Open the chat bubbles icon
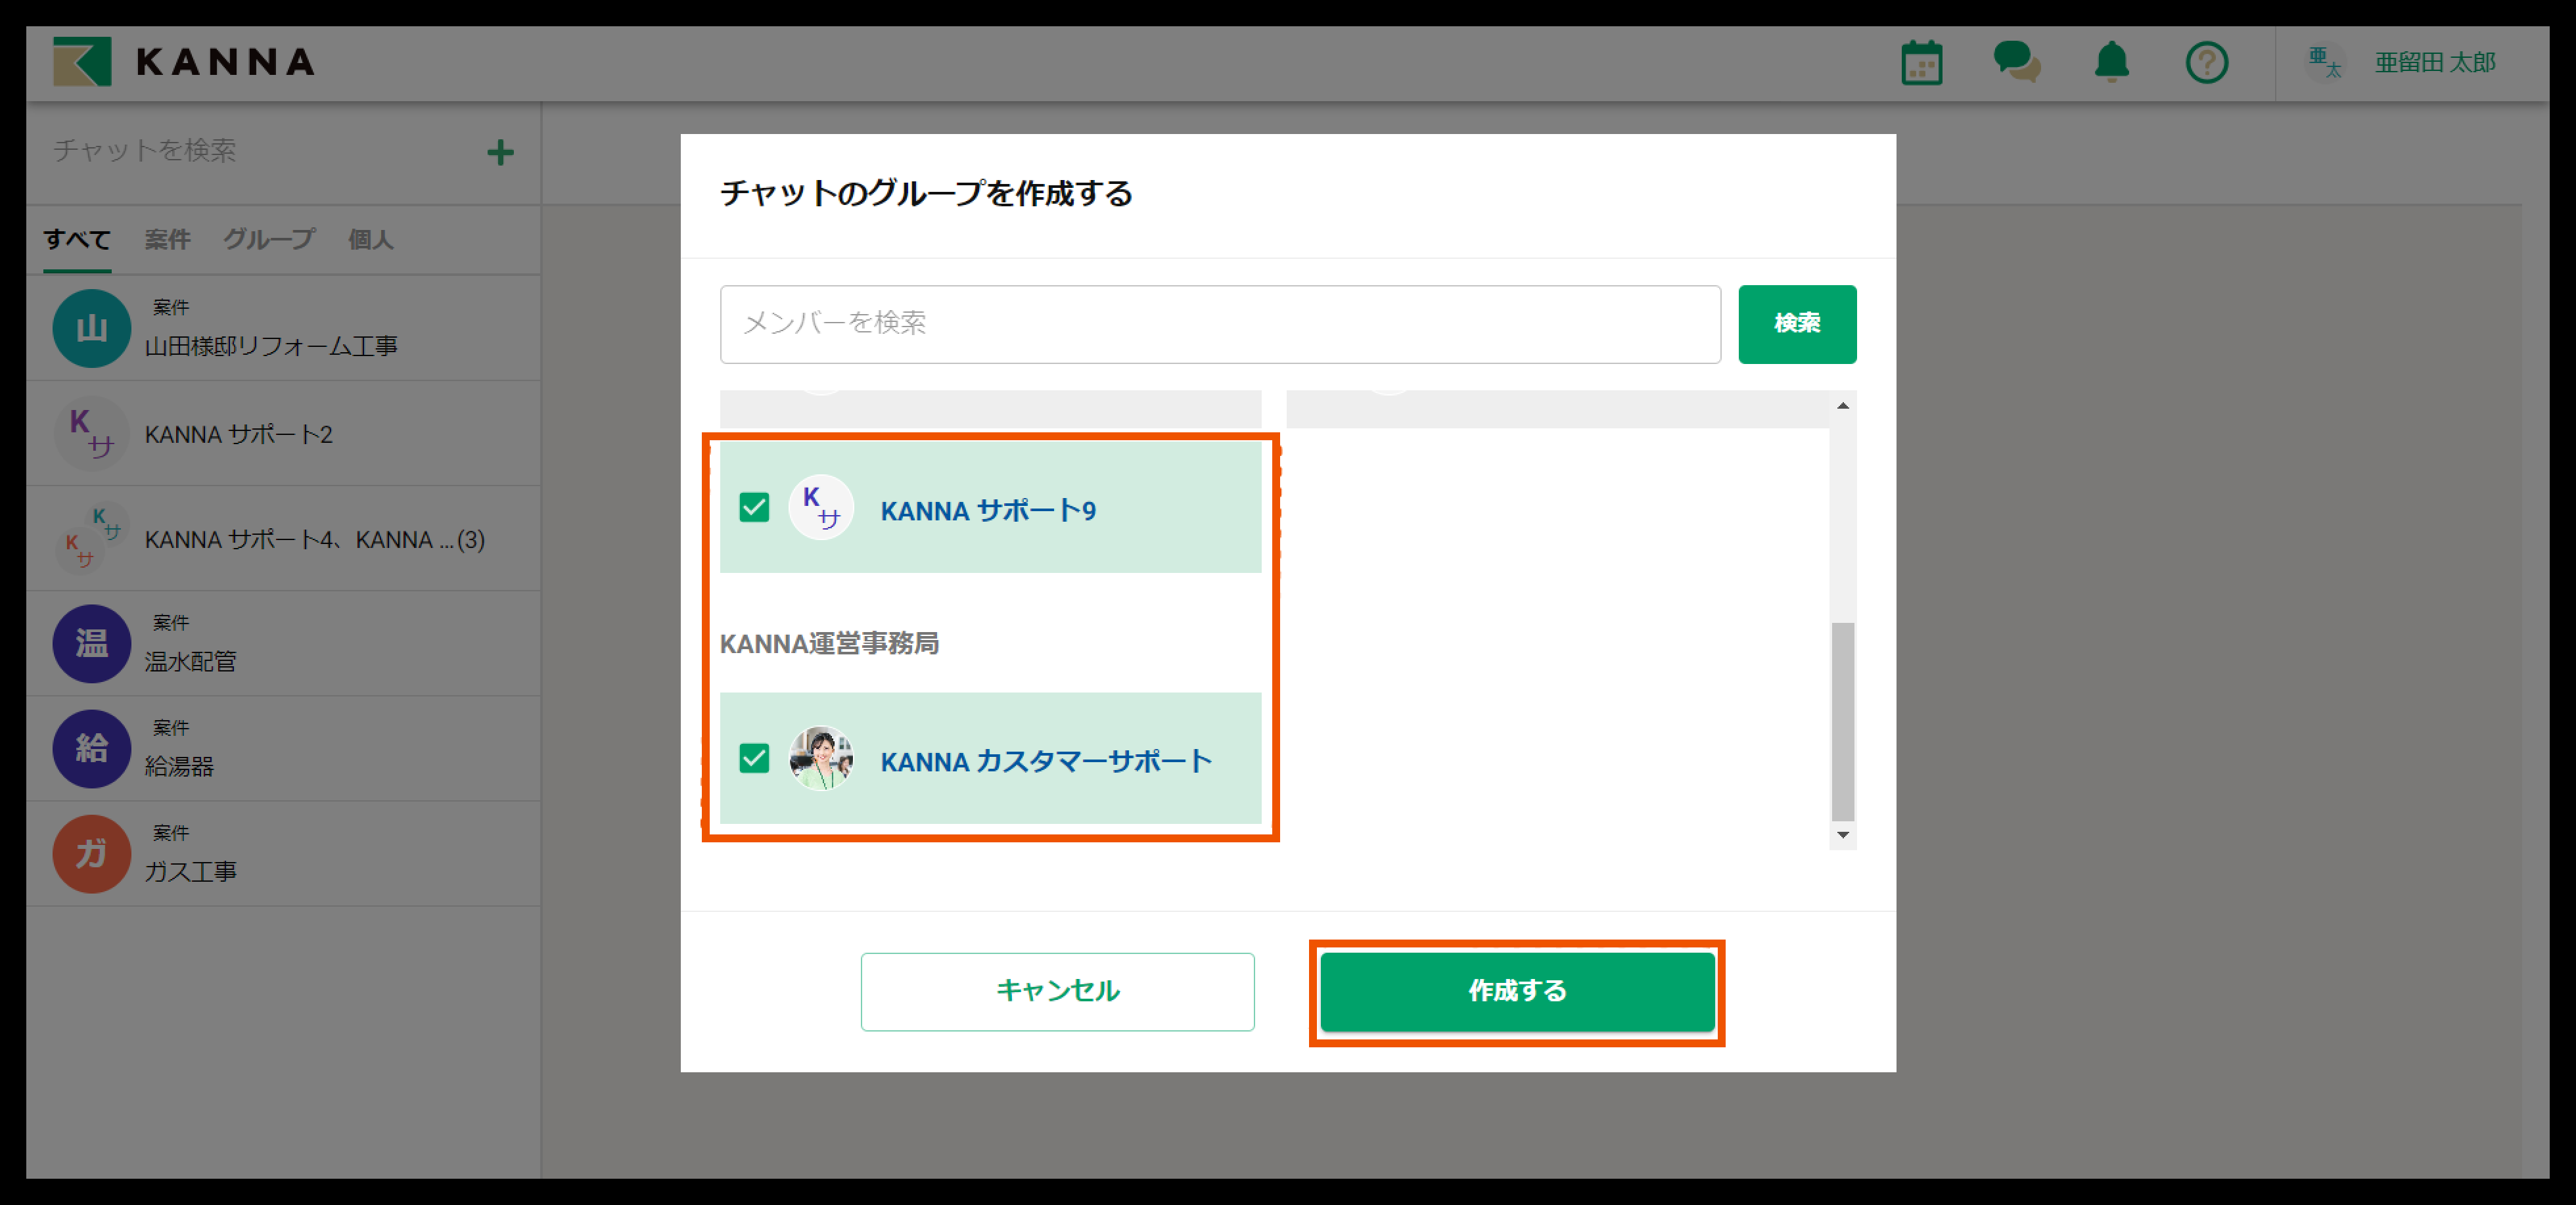This screenshot has width=2576, height=1205. [x=2016, y=62]
